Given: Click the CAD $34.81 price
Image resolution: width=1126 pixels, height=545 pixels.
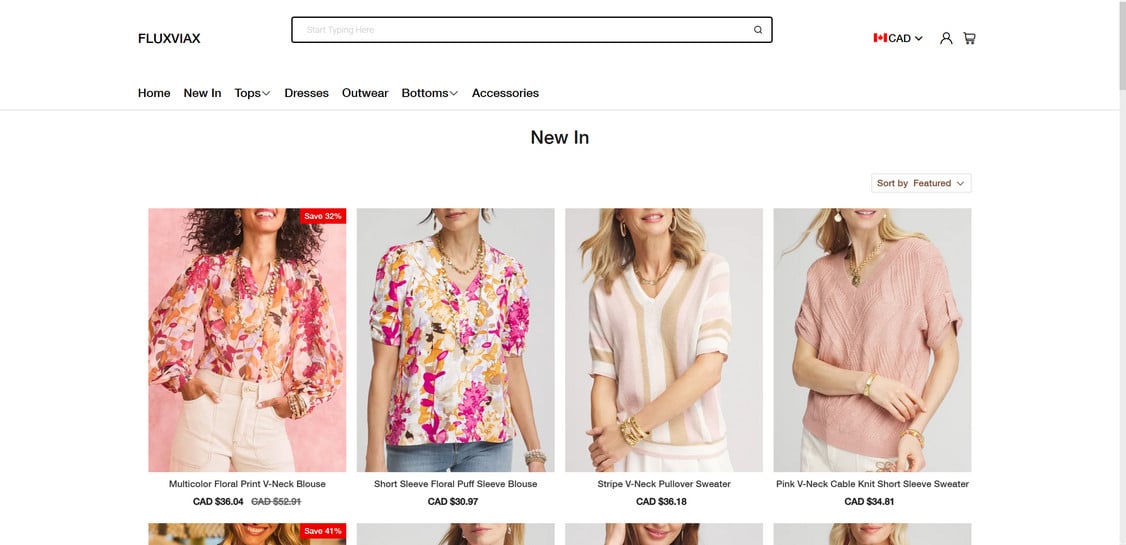Looking at the screenshot, I should [869, 502].
